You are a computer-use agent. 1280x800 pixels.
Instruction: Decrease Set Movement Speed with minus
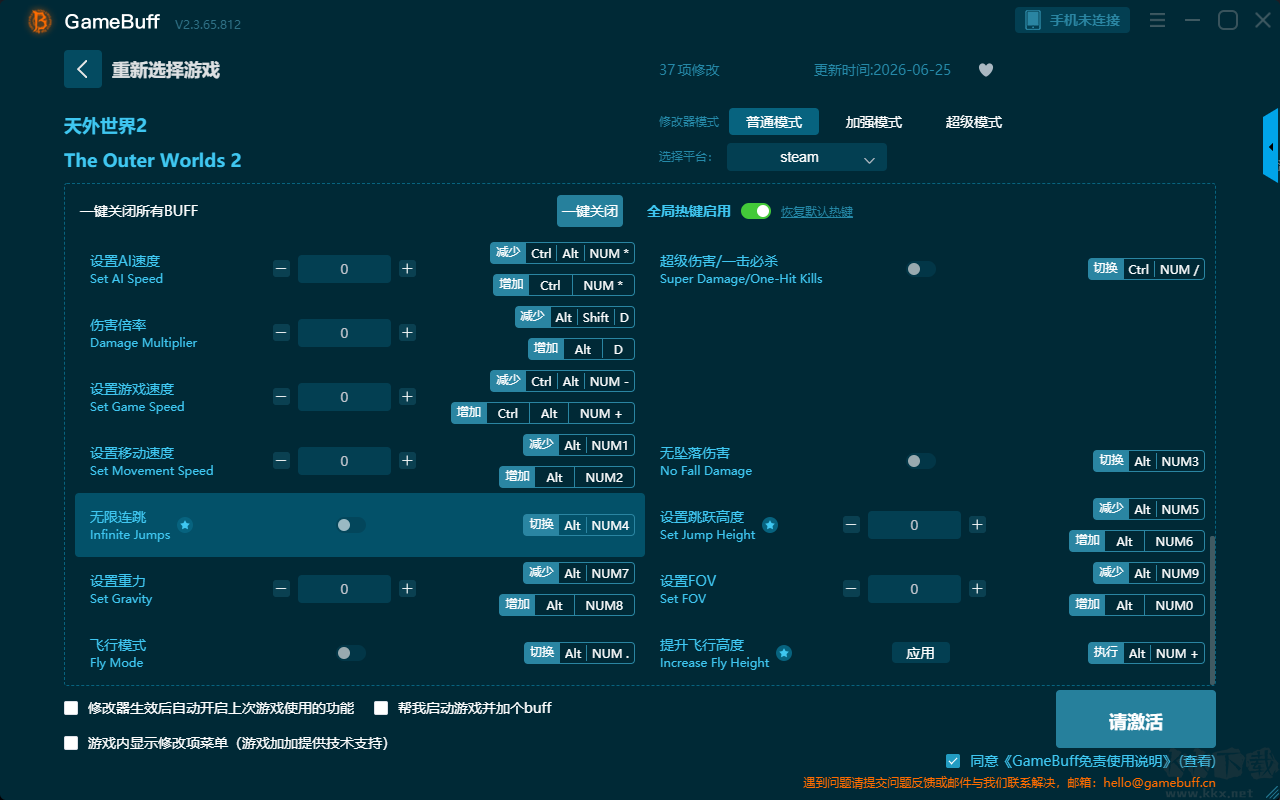coord(281,461)
